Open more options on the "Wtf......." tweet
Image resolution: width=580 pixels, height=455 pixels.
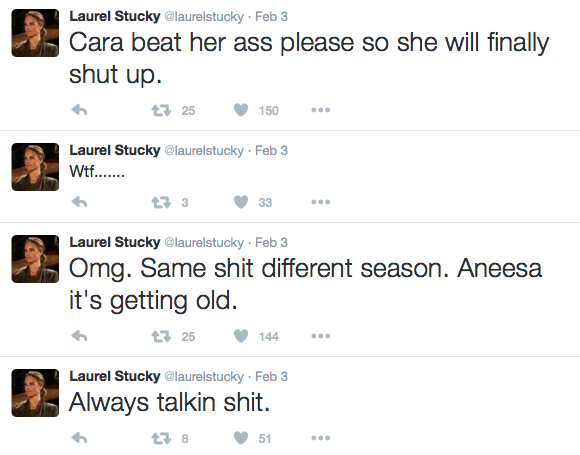click(321, 202)
